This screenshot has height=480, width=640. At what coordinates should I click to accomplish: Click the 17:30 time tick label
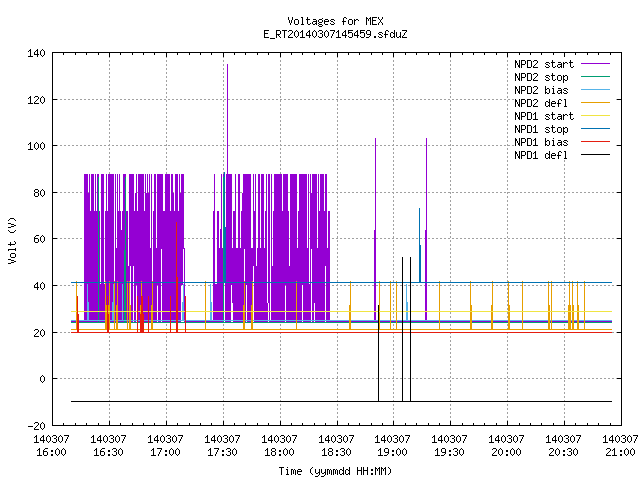[222, 452]
